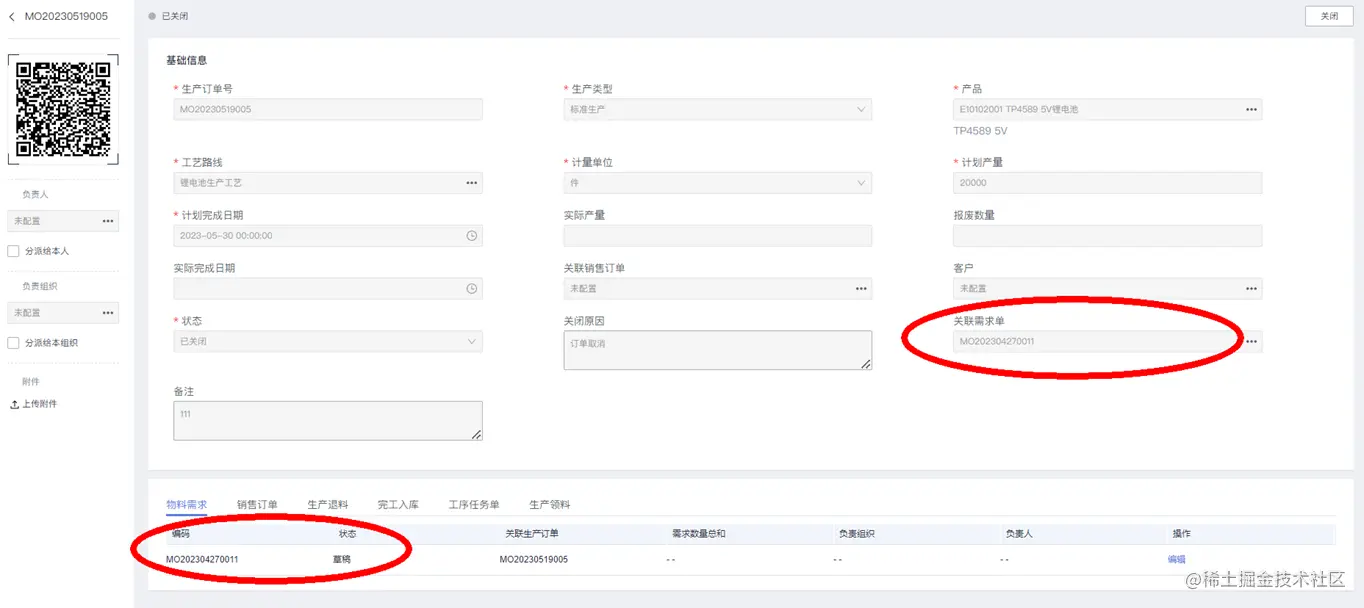The image size is (1364, 608).
Task: Click the 关闭原因 text area
Action: pyautogui.click(x=718, y=351)
